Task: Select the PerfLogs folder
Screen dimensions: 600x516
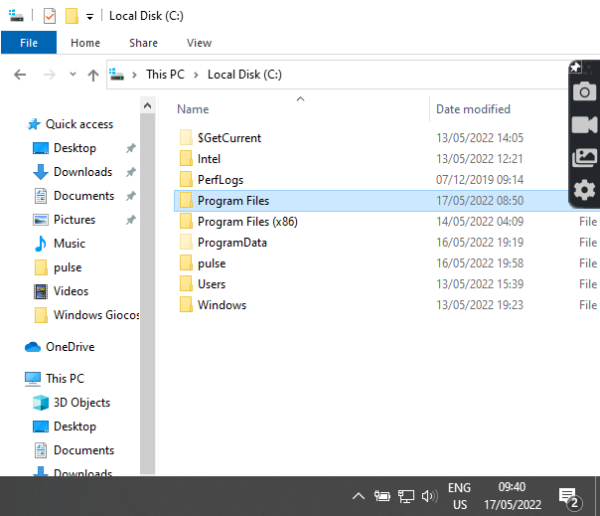Action: (220, 180)
